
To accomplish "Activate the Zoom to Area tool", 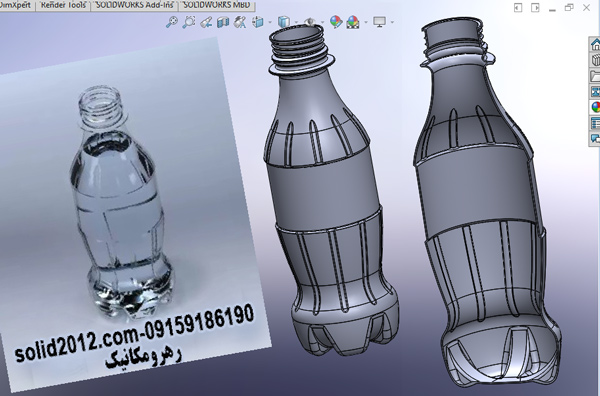I will pyautogui.click(x=189, y=22).
